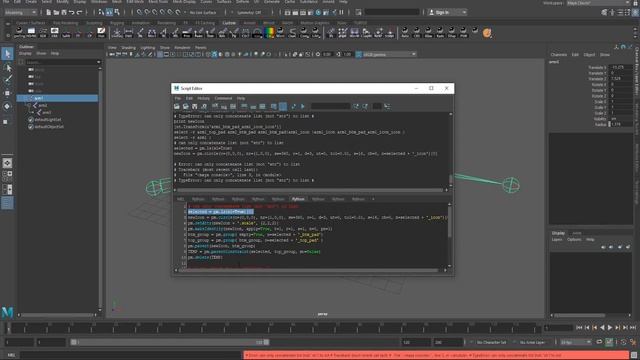Screen dimensions: 640x360
Task: Toggle select by component type mode
Action: click(117, 13)
